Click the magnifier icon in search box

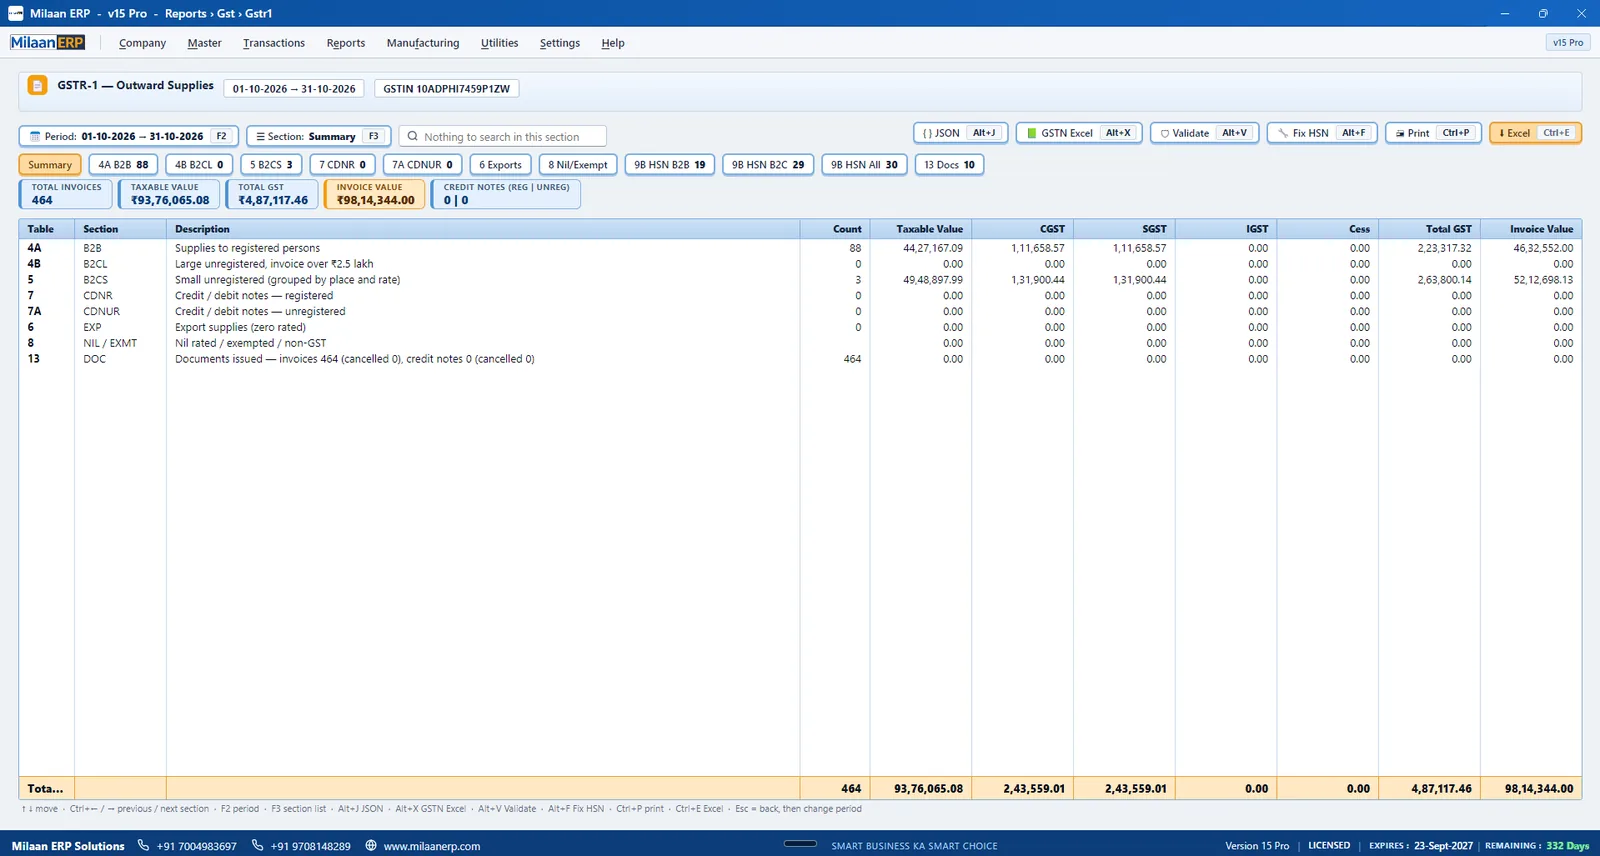[412, 136]
